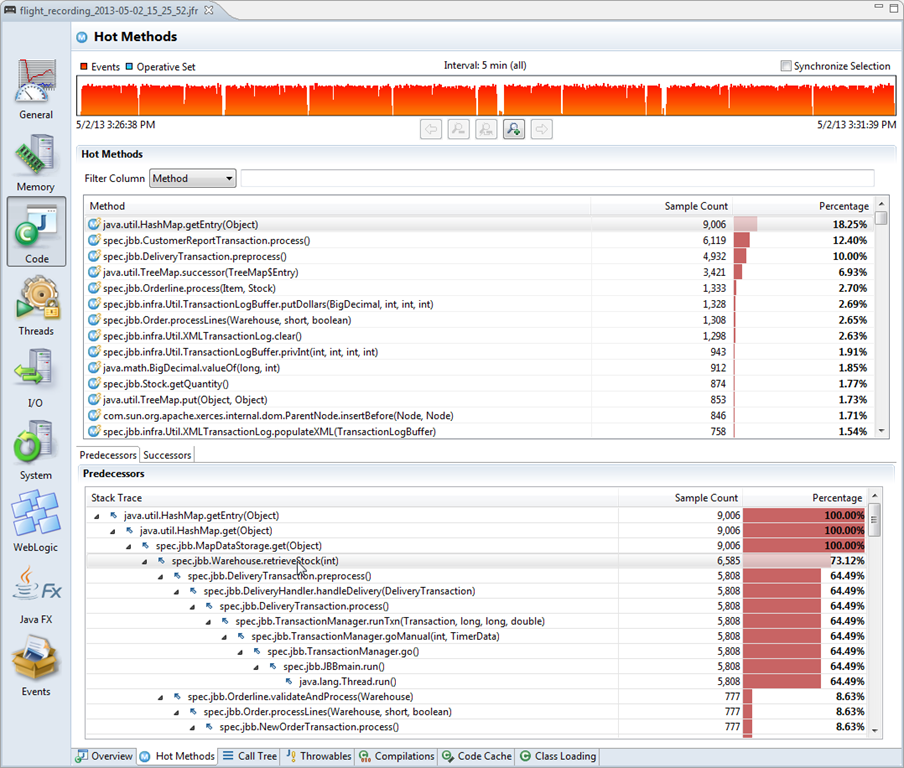Viewport: 904px width, 768px height.
Task: Click Predecessors table scrollbar down arrow
Action: [x=875, y=731]
